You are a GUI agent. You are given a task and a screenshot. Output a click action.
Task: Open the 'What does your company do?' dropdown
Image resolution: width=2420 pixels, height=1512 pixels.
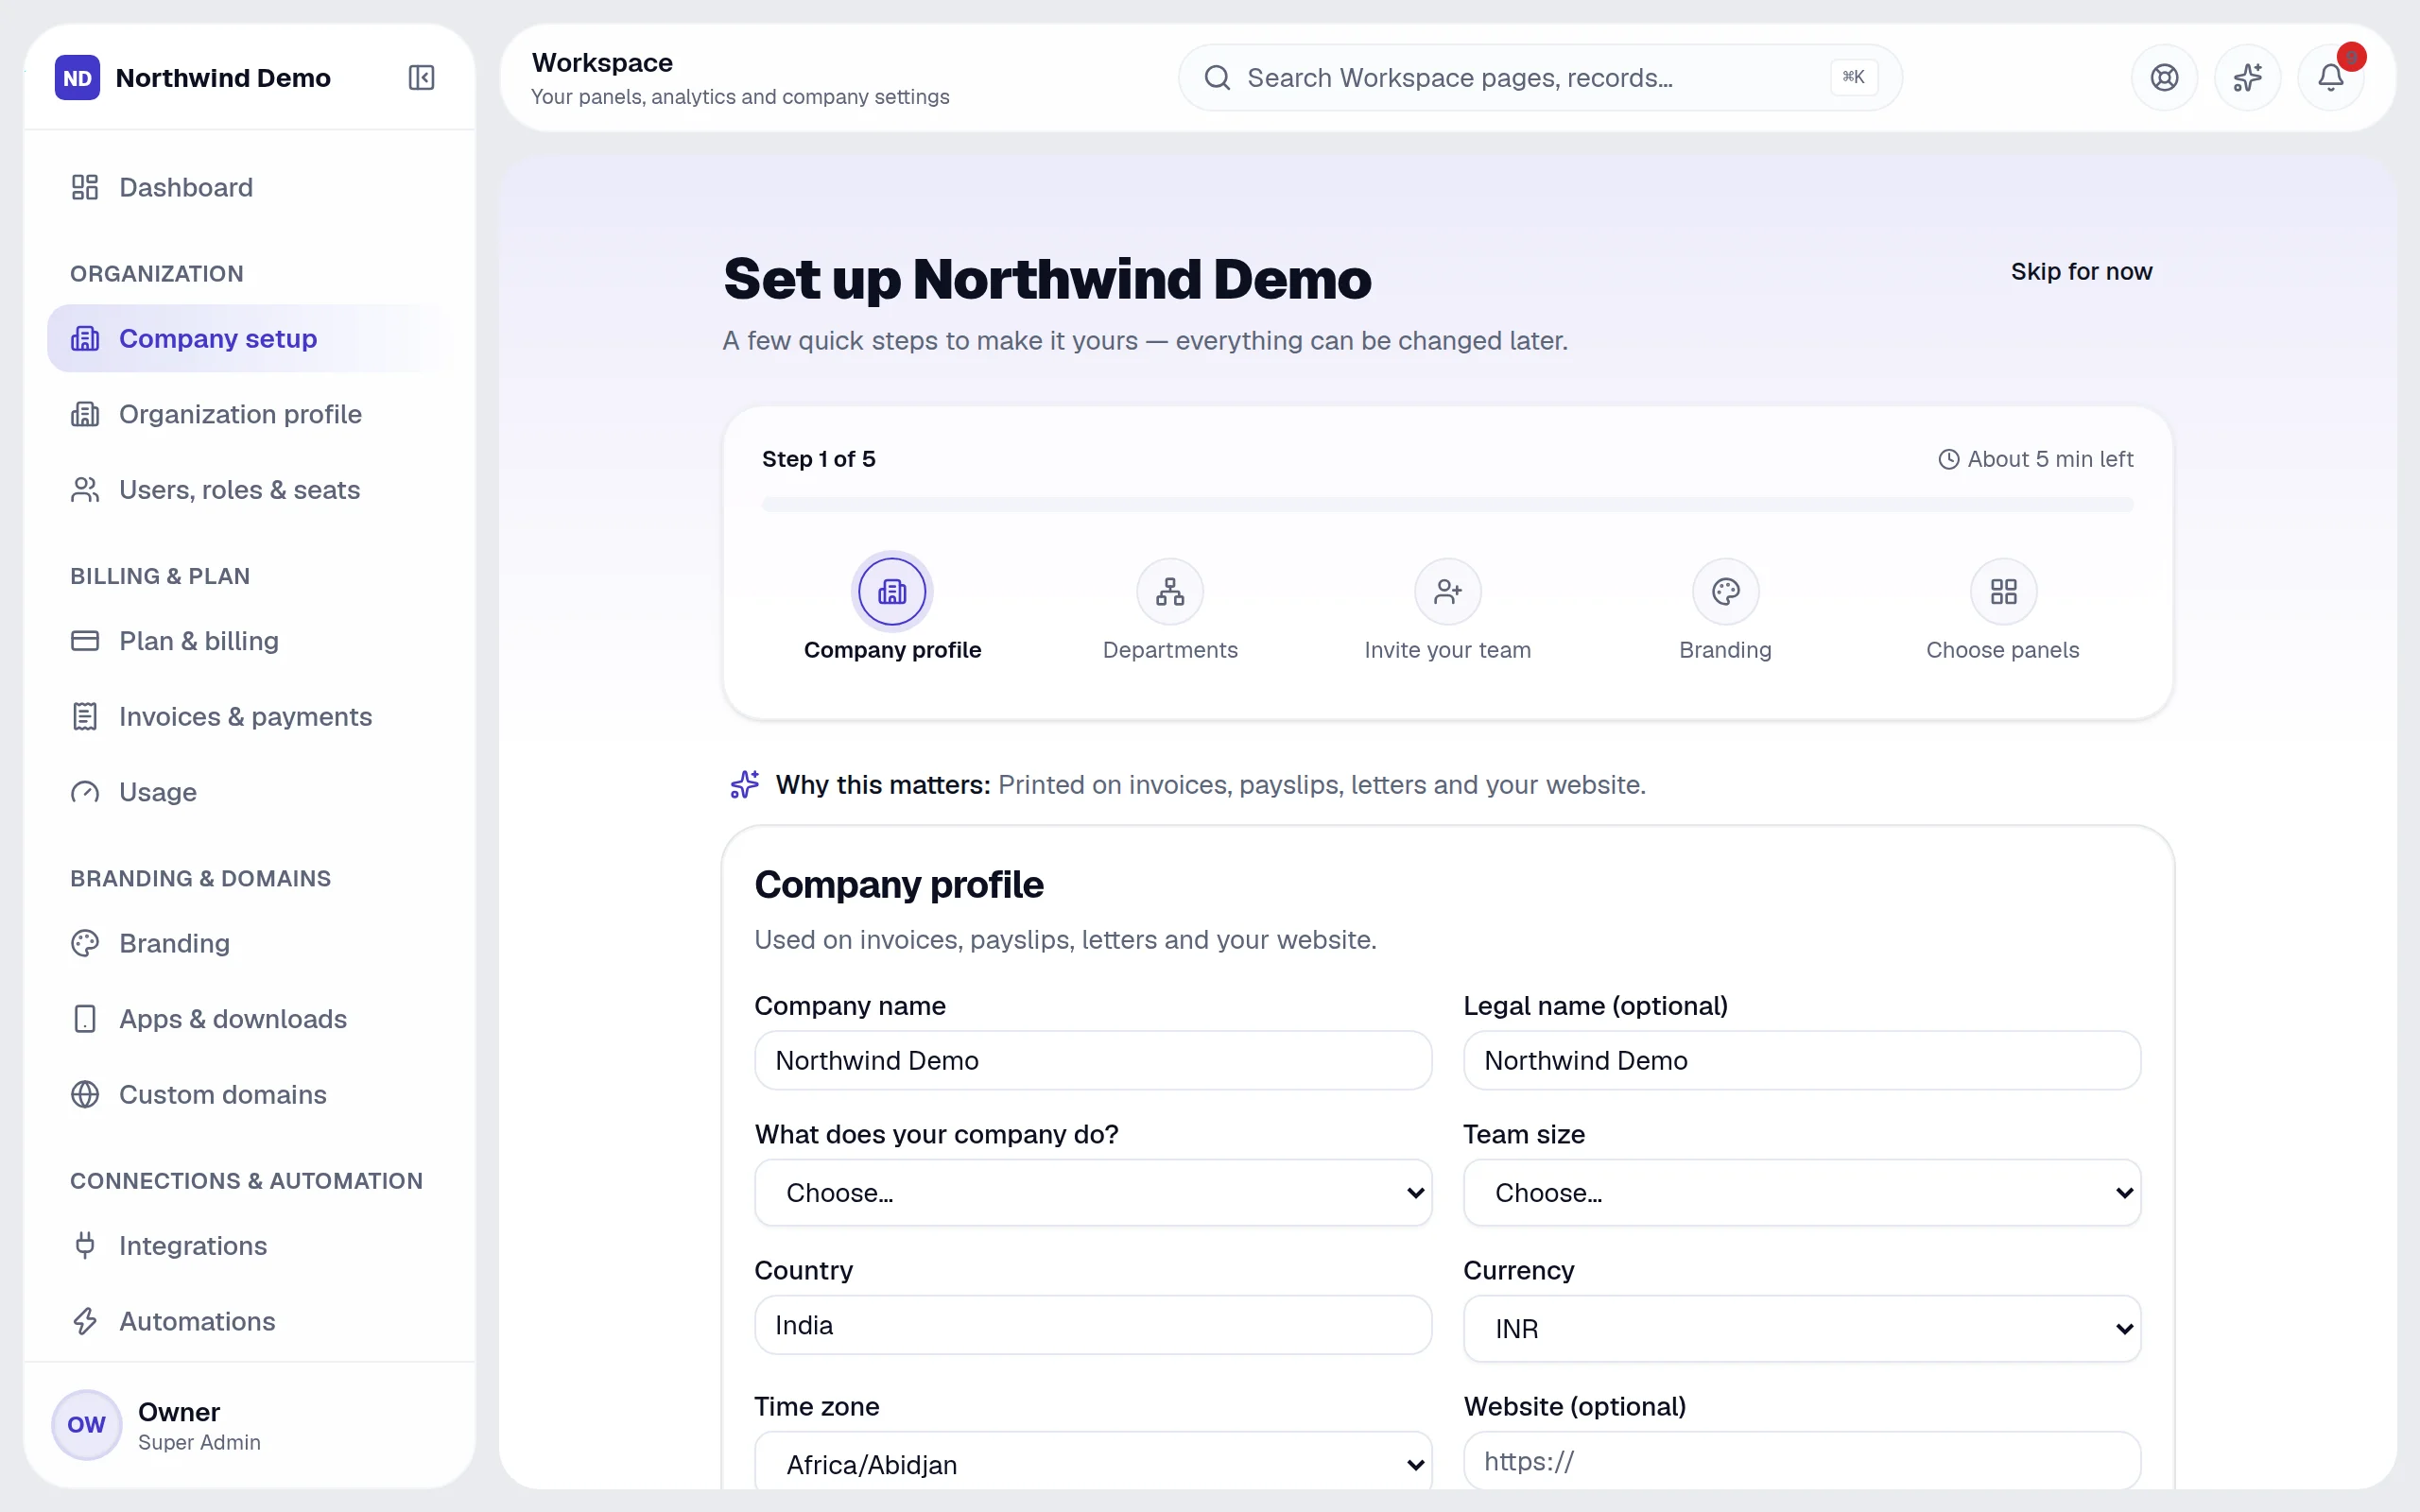1093,1192
